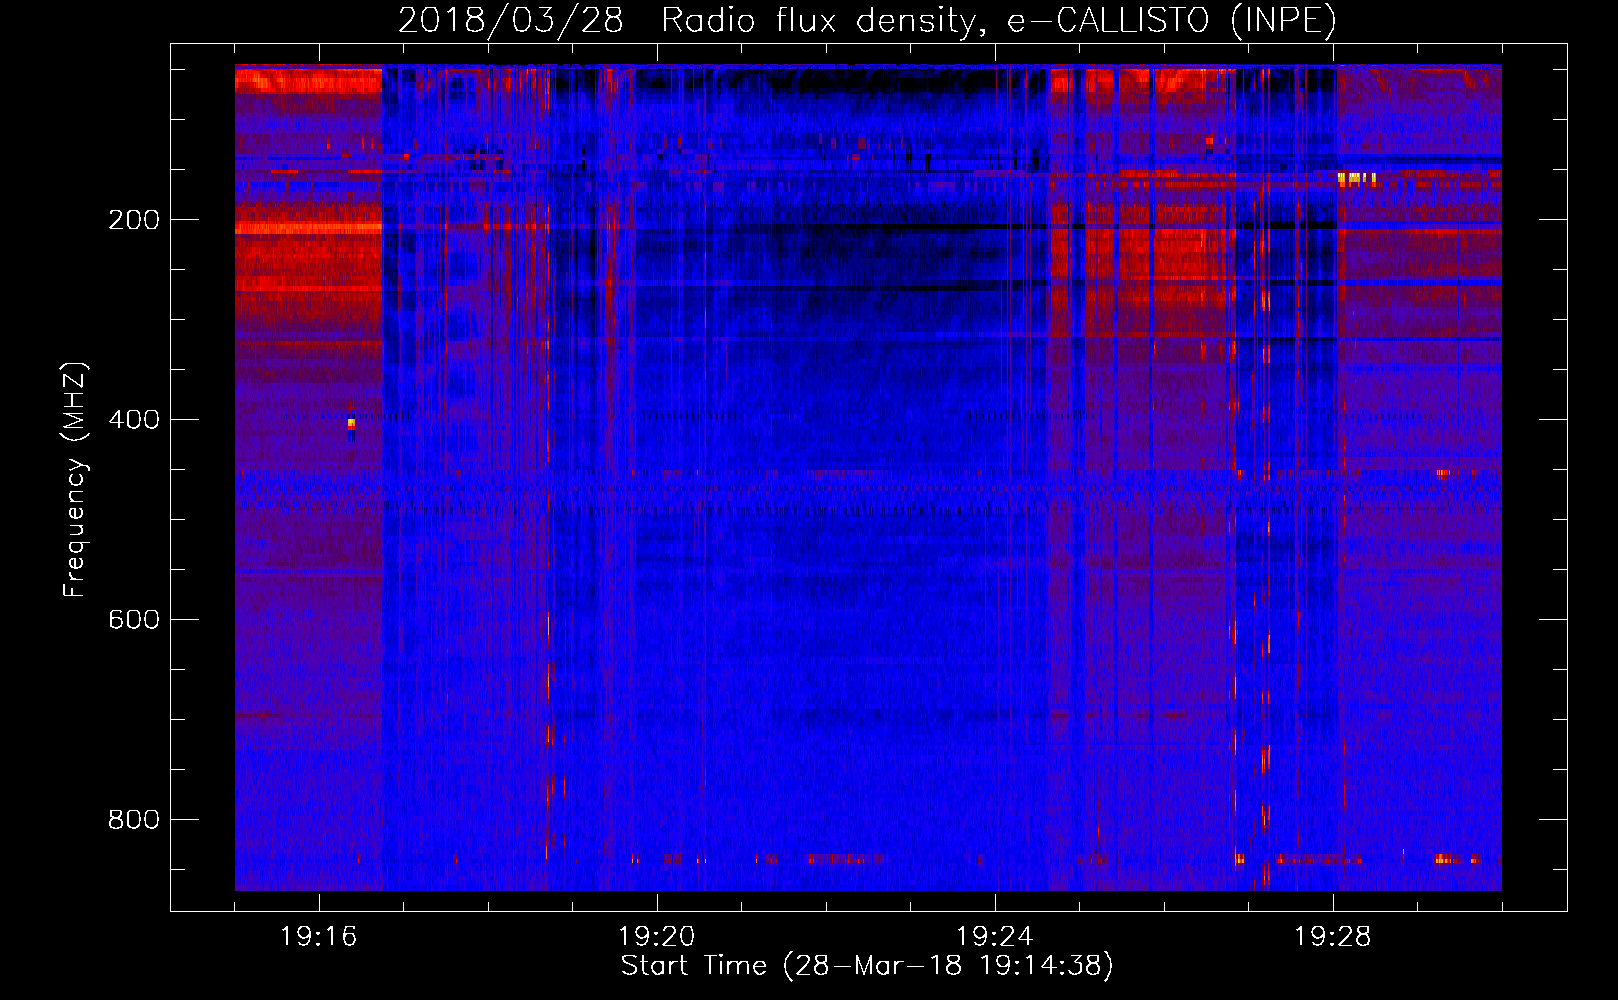Click the bright yellow spot near 400 MHz
Viewport: 1618px width, 1000px height.
pyautogui.click(x=351, y=424)
